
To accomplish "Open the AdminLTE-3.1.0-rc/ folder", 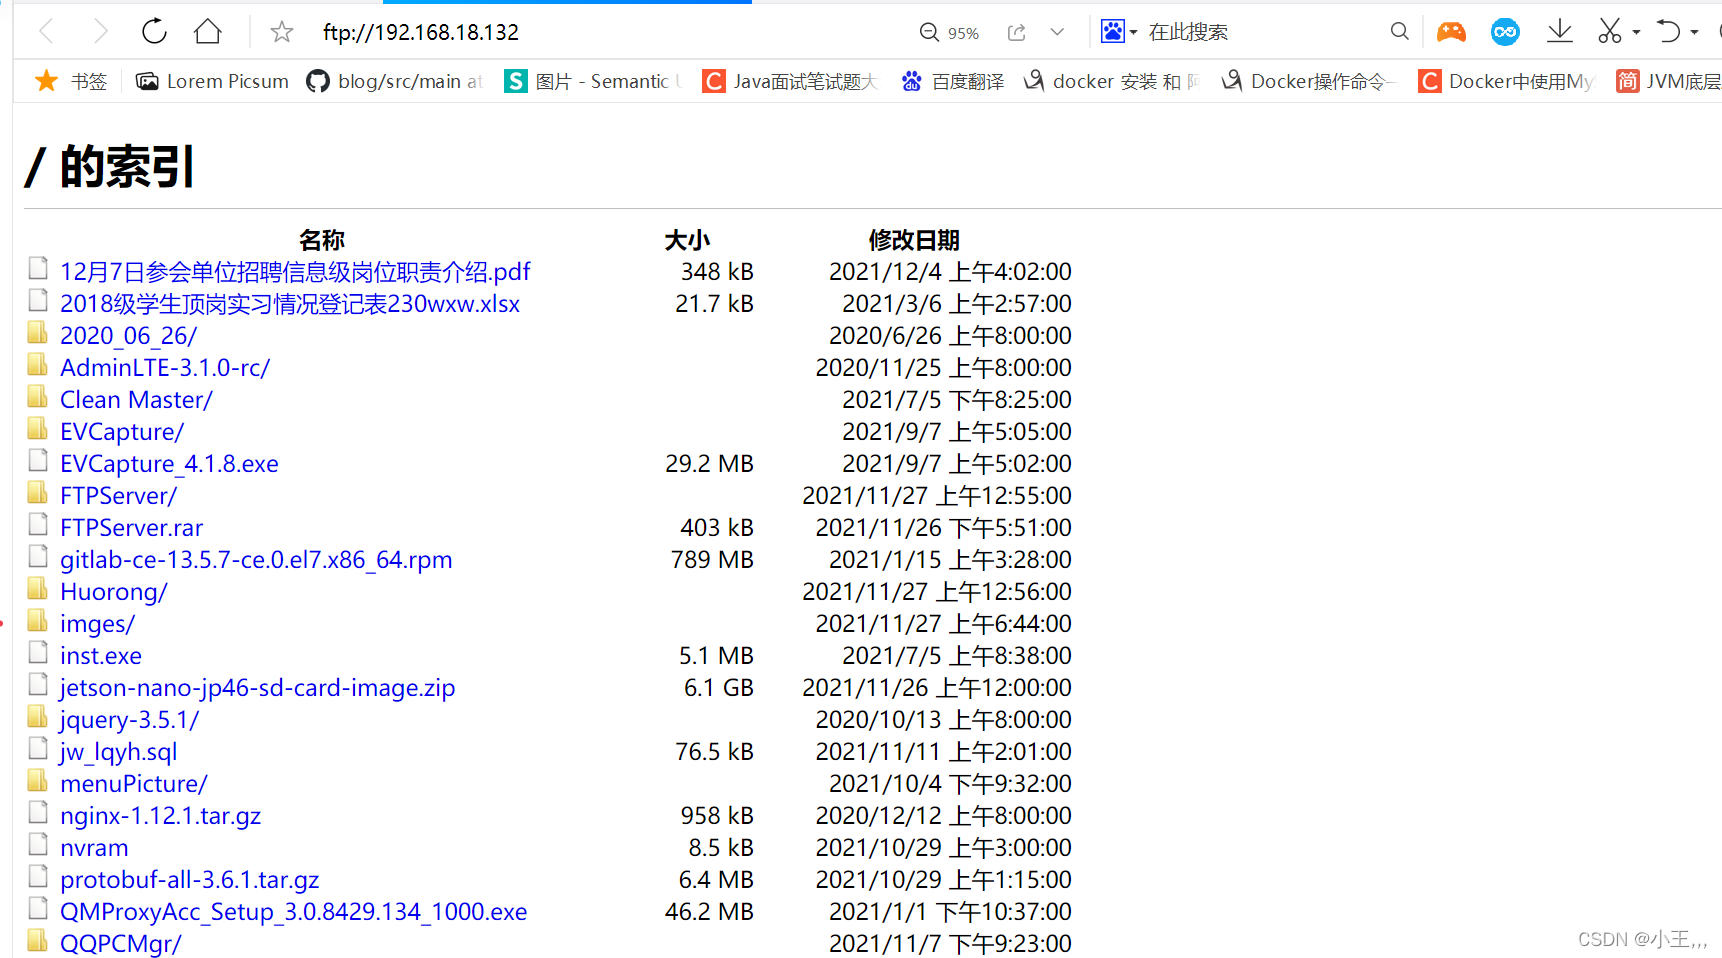I will [165, 368].
